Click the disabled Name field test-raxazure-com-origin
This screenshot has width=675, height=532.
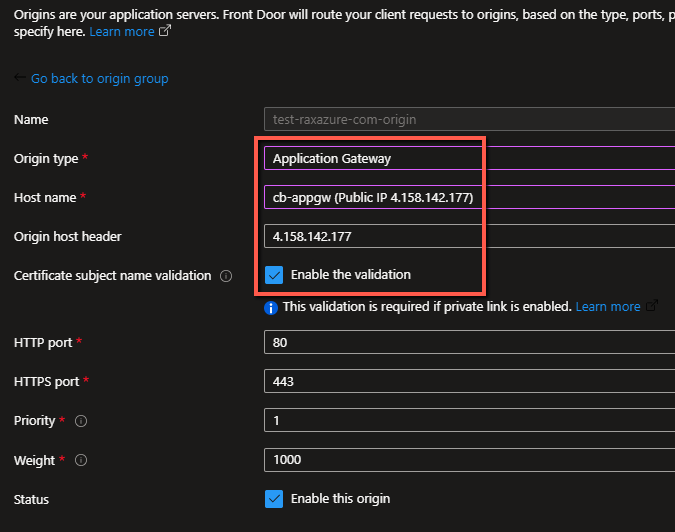(x=469, y=119)
